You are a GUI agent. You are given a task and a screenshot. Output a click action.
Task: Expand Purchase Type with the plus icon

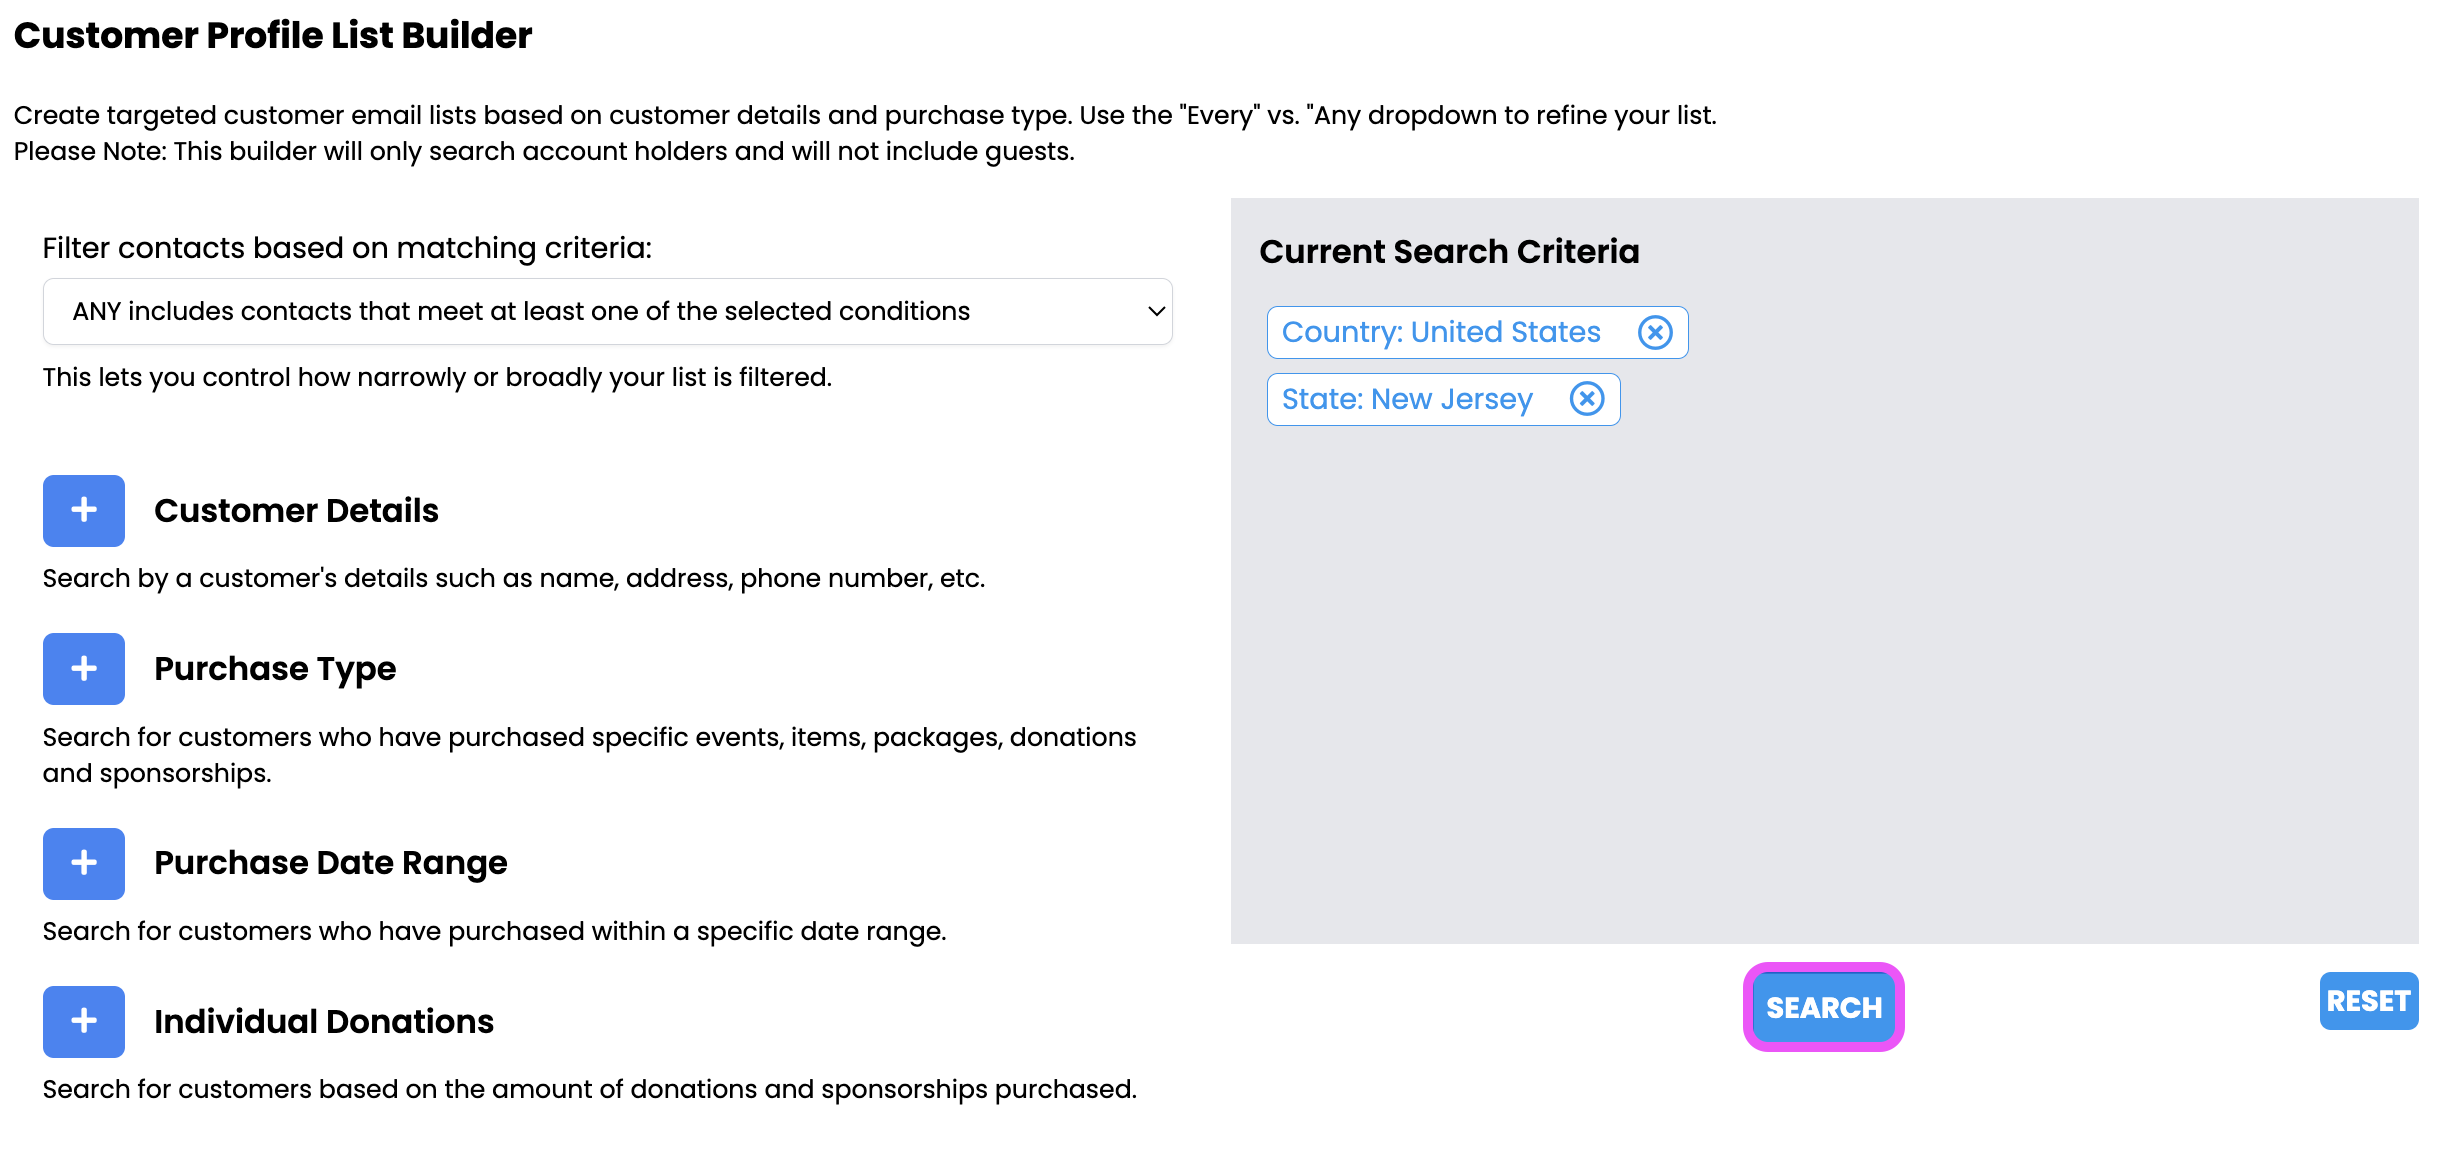click(x=84, y=668)
